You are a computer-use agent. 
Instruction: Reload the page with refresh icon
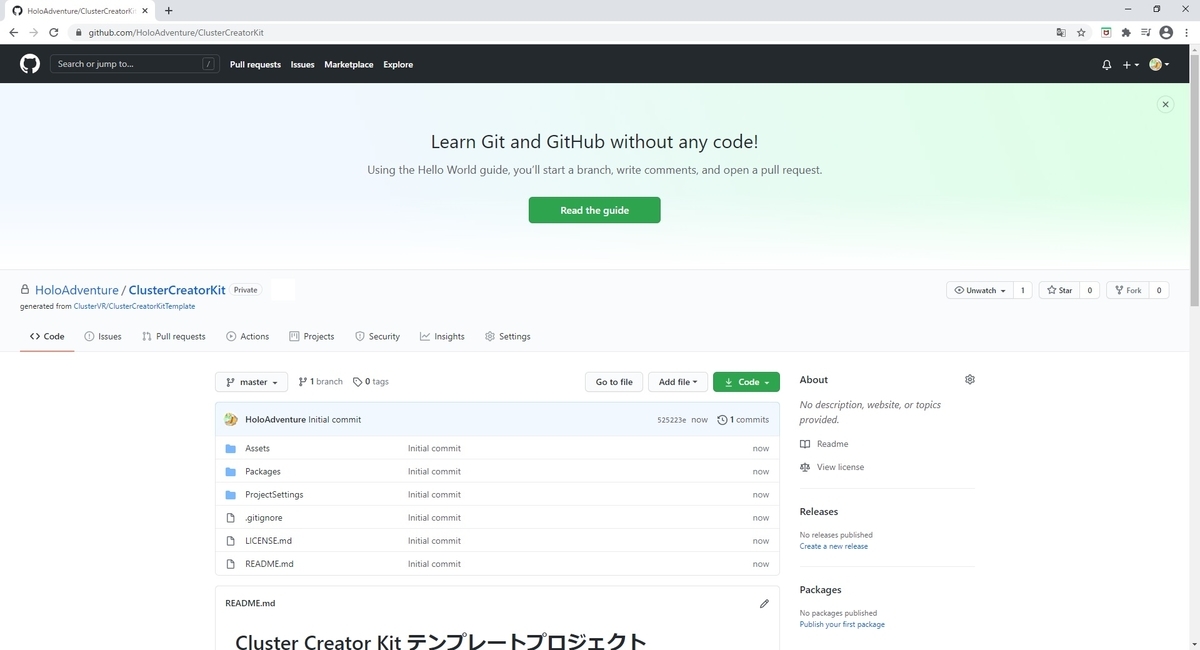[x=53, y=32]
